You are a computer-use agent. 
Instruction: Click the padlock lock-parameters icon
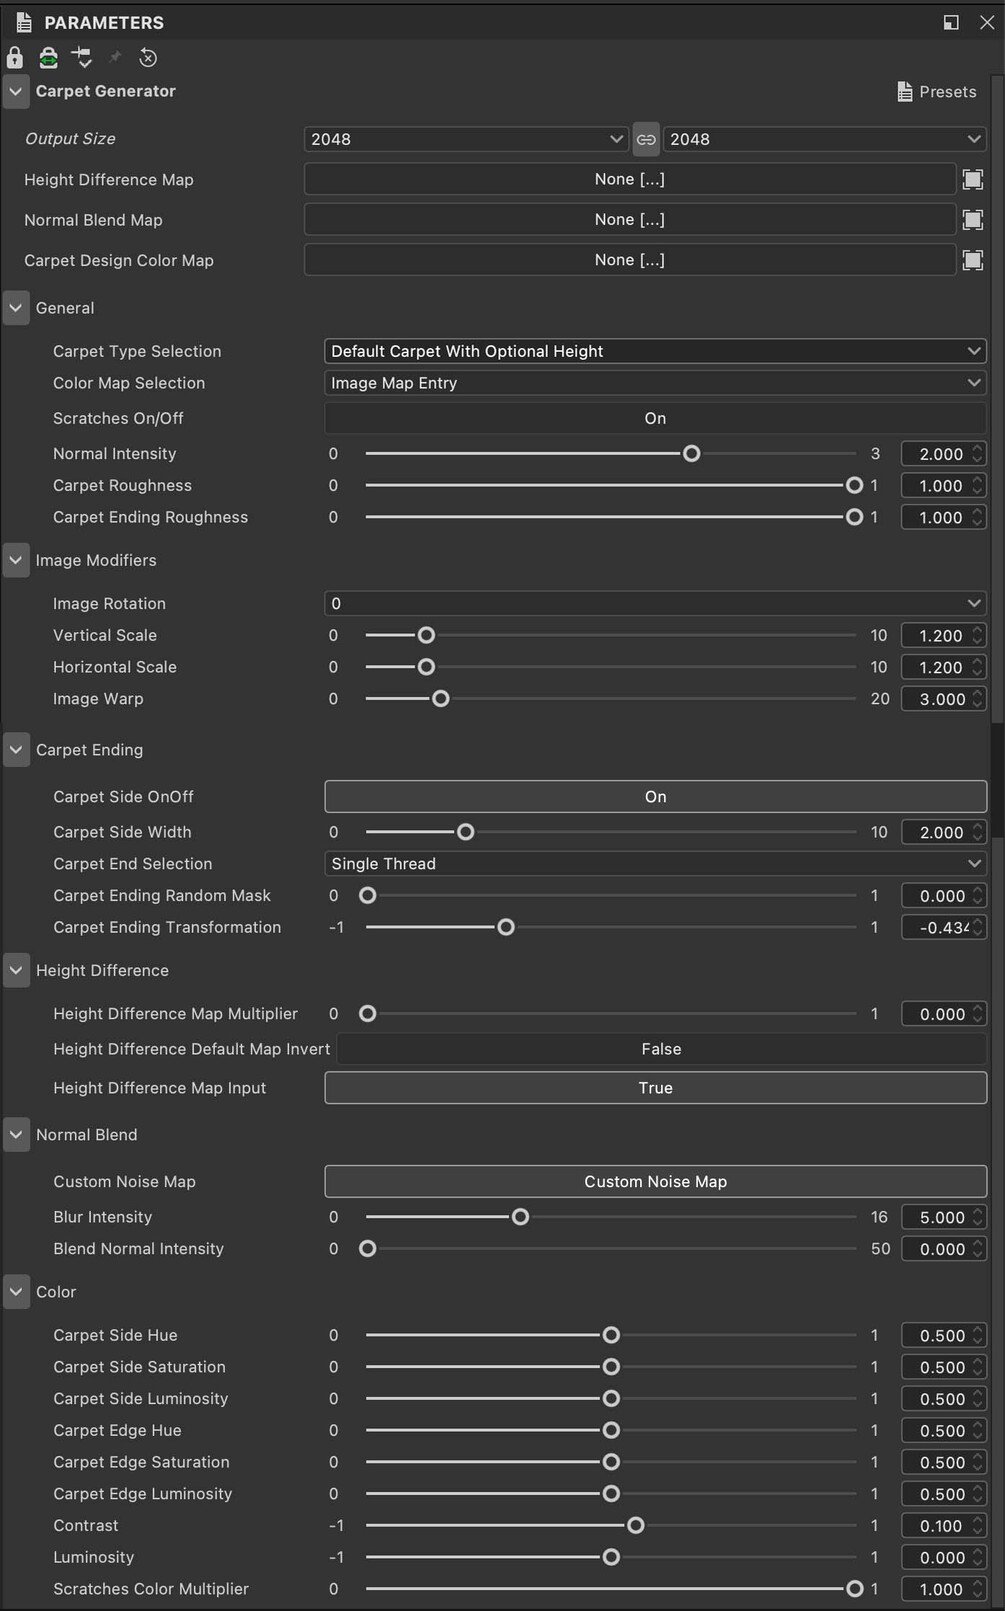pyautogui.click(x=15, y=58)
